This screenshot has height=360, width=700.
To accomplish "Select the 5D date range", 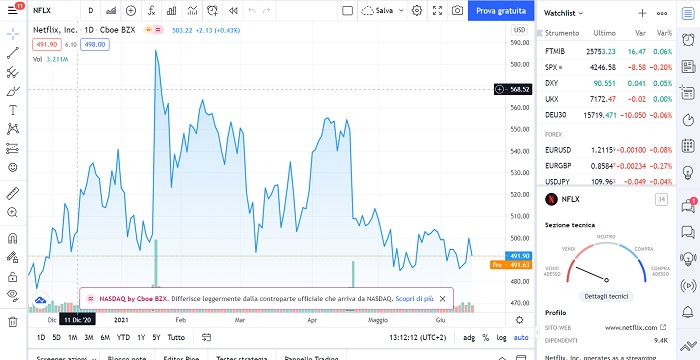I will [x=56, y=338].
